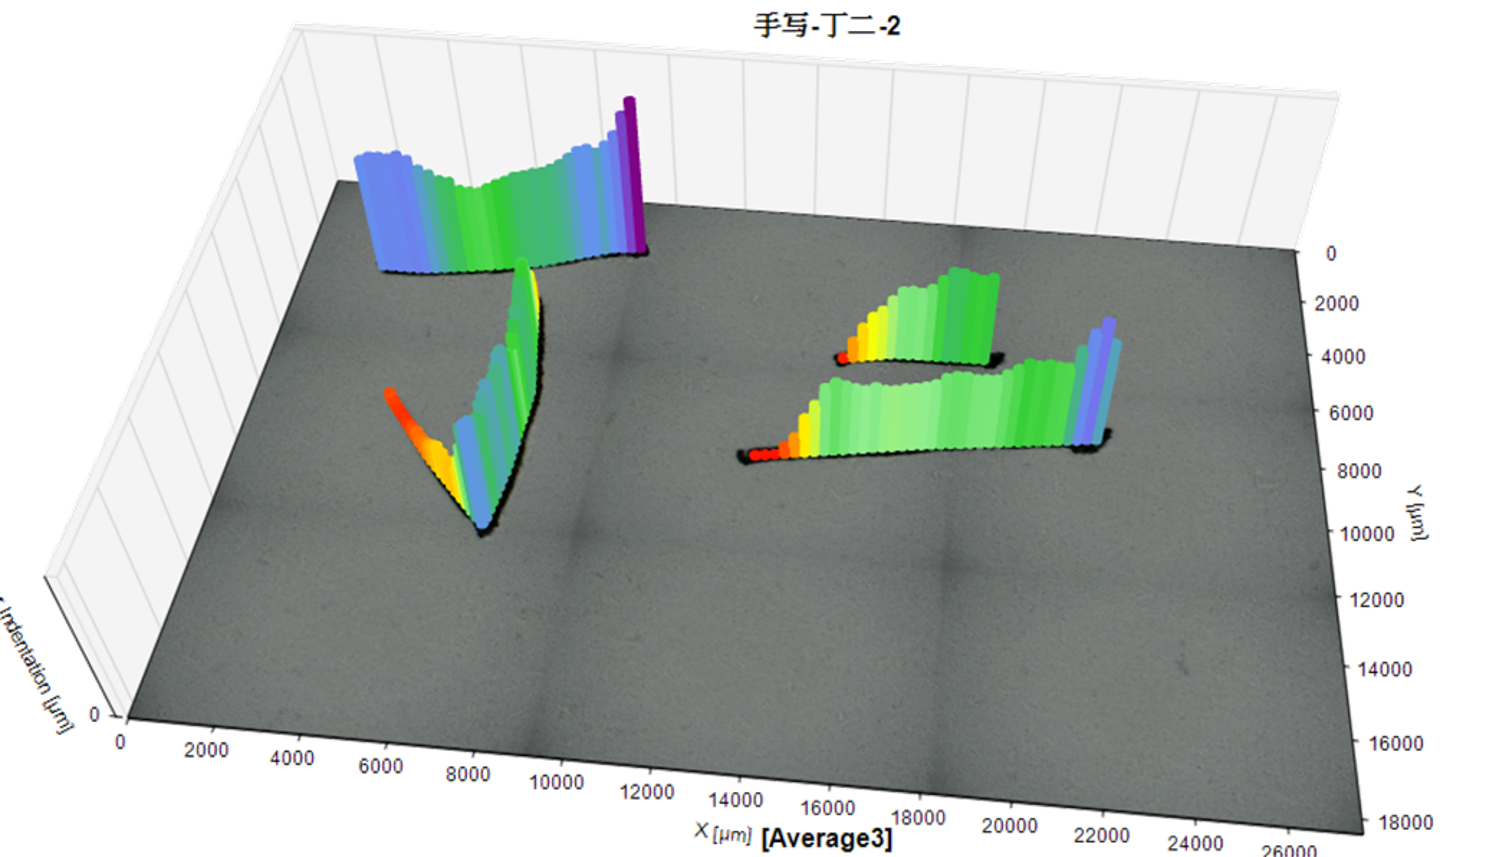
Task: Click X-axis tick value 14000
Action: [735, 800]
